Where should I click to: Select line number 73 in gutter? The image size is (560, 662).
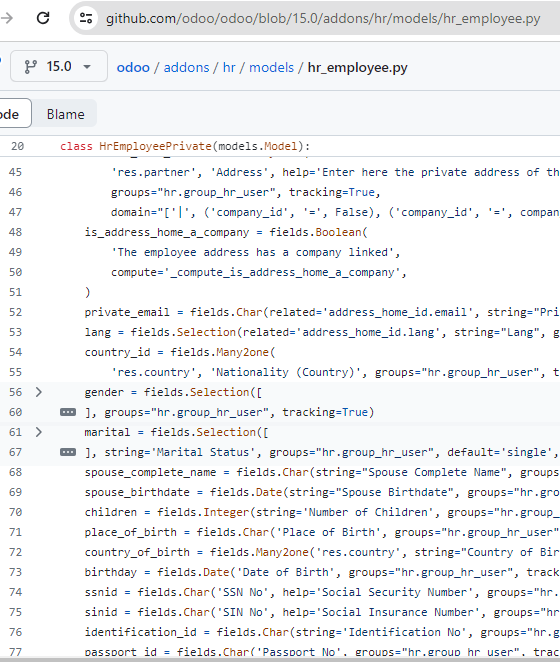click(16, 572)
